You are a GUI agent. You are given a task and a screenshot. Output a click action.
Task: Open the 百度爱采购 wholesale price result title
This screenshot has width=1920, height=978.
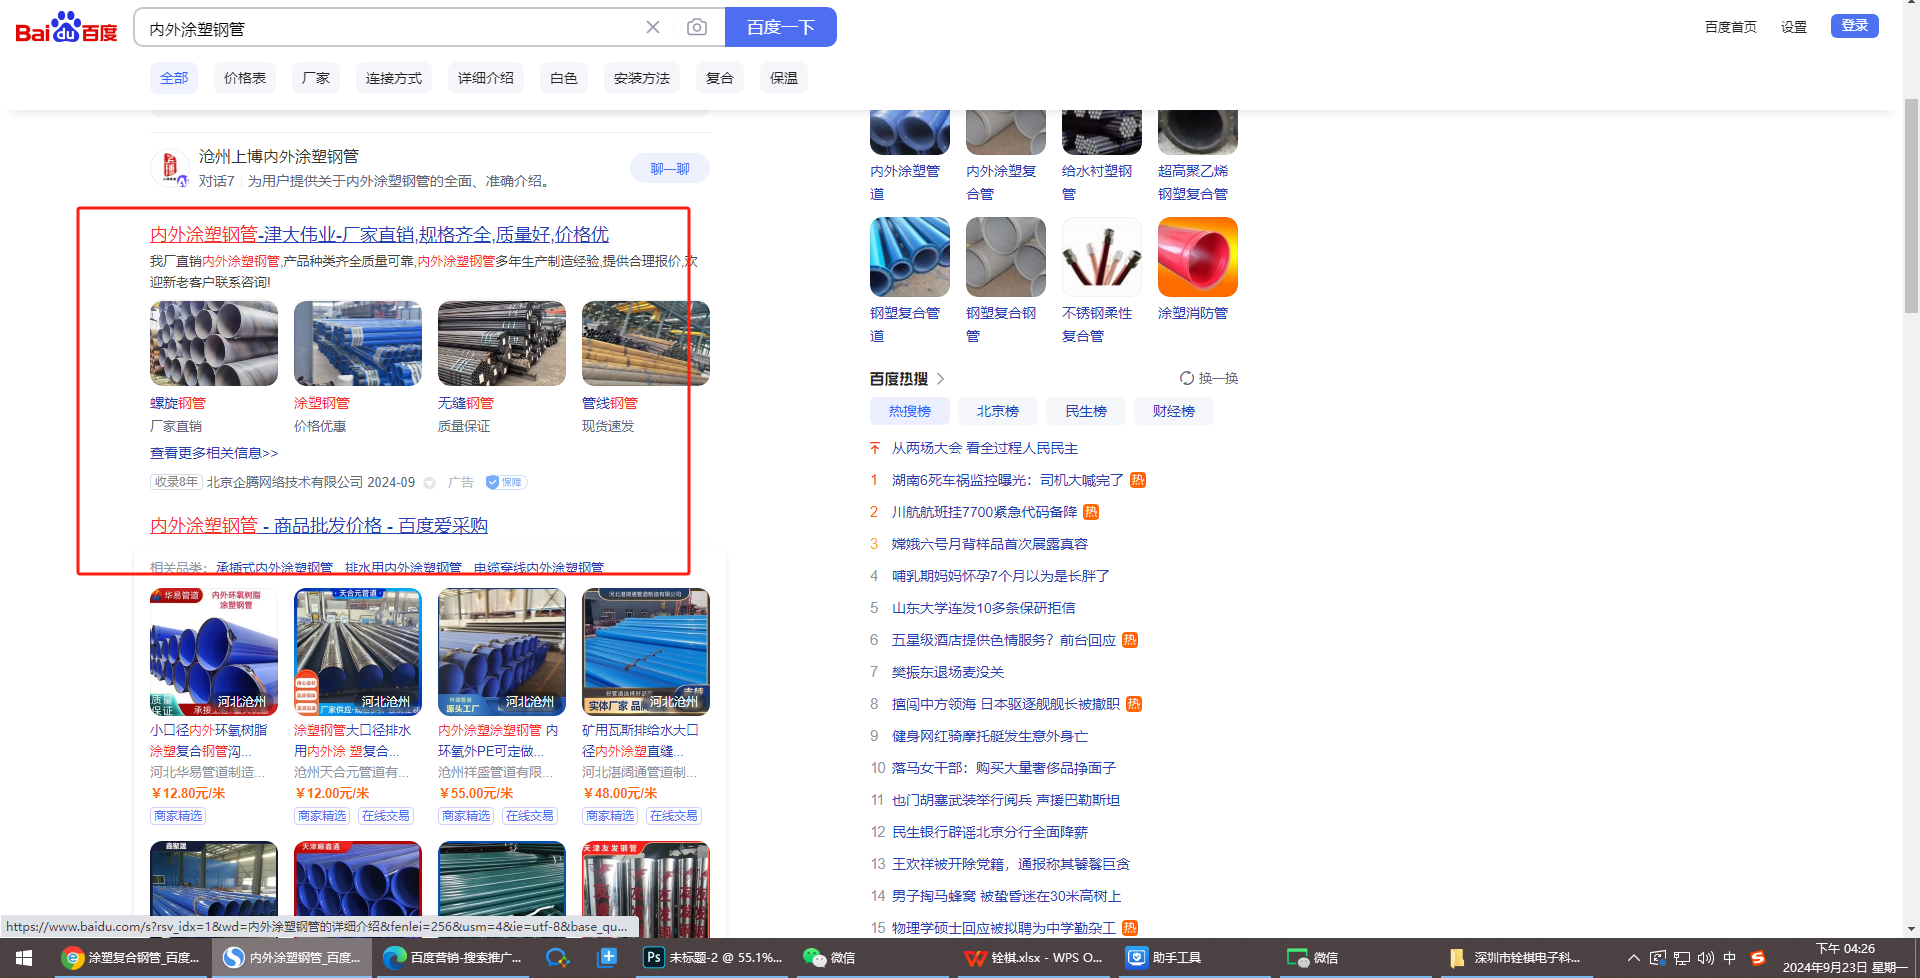click(319, 525)
